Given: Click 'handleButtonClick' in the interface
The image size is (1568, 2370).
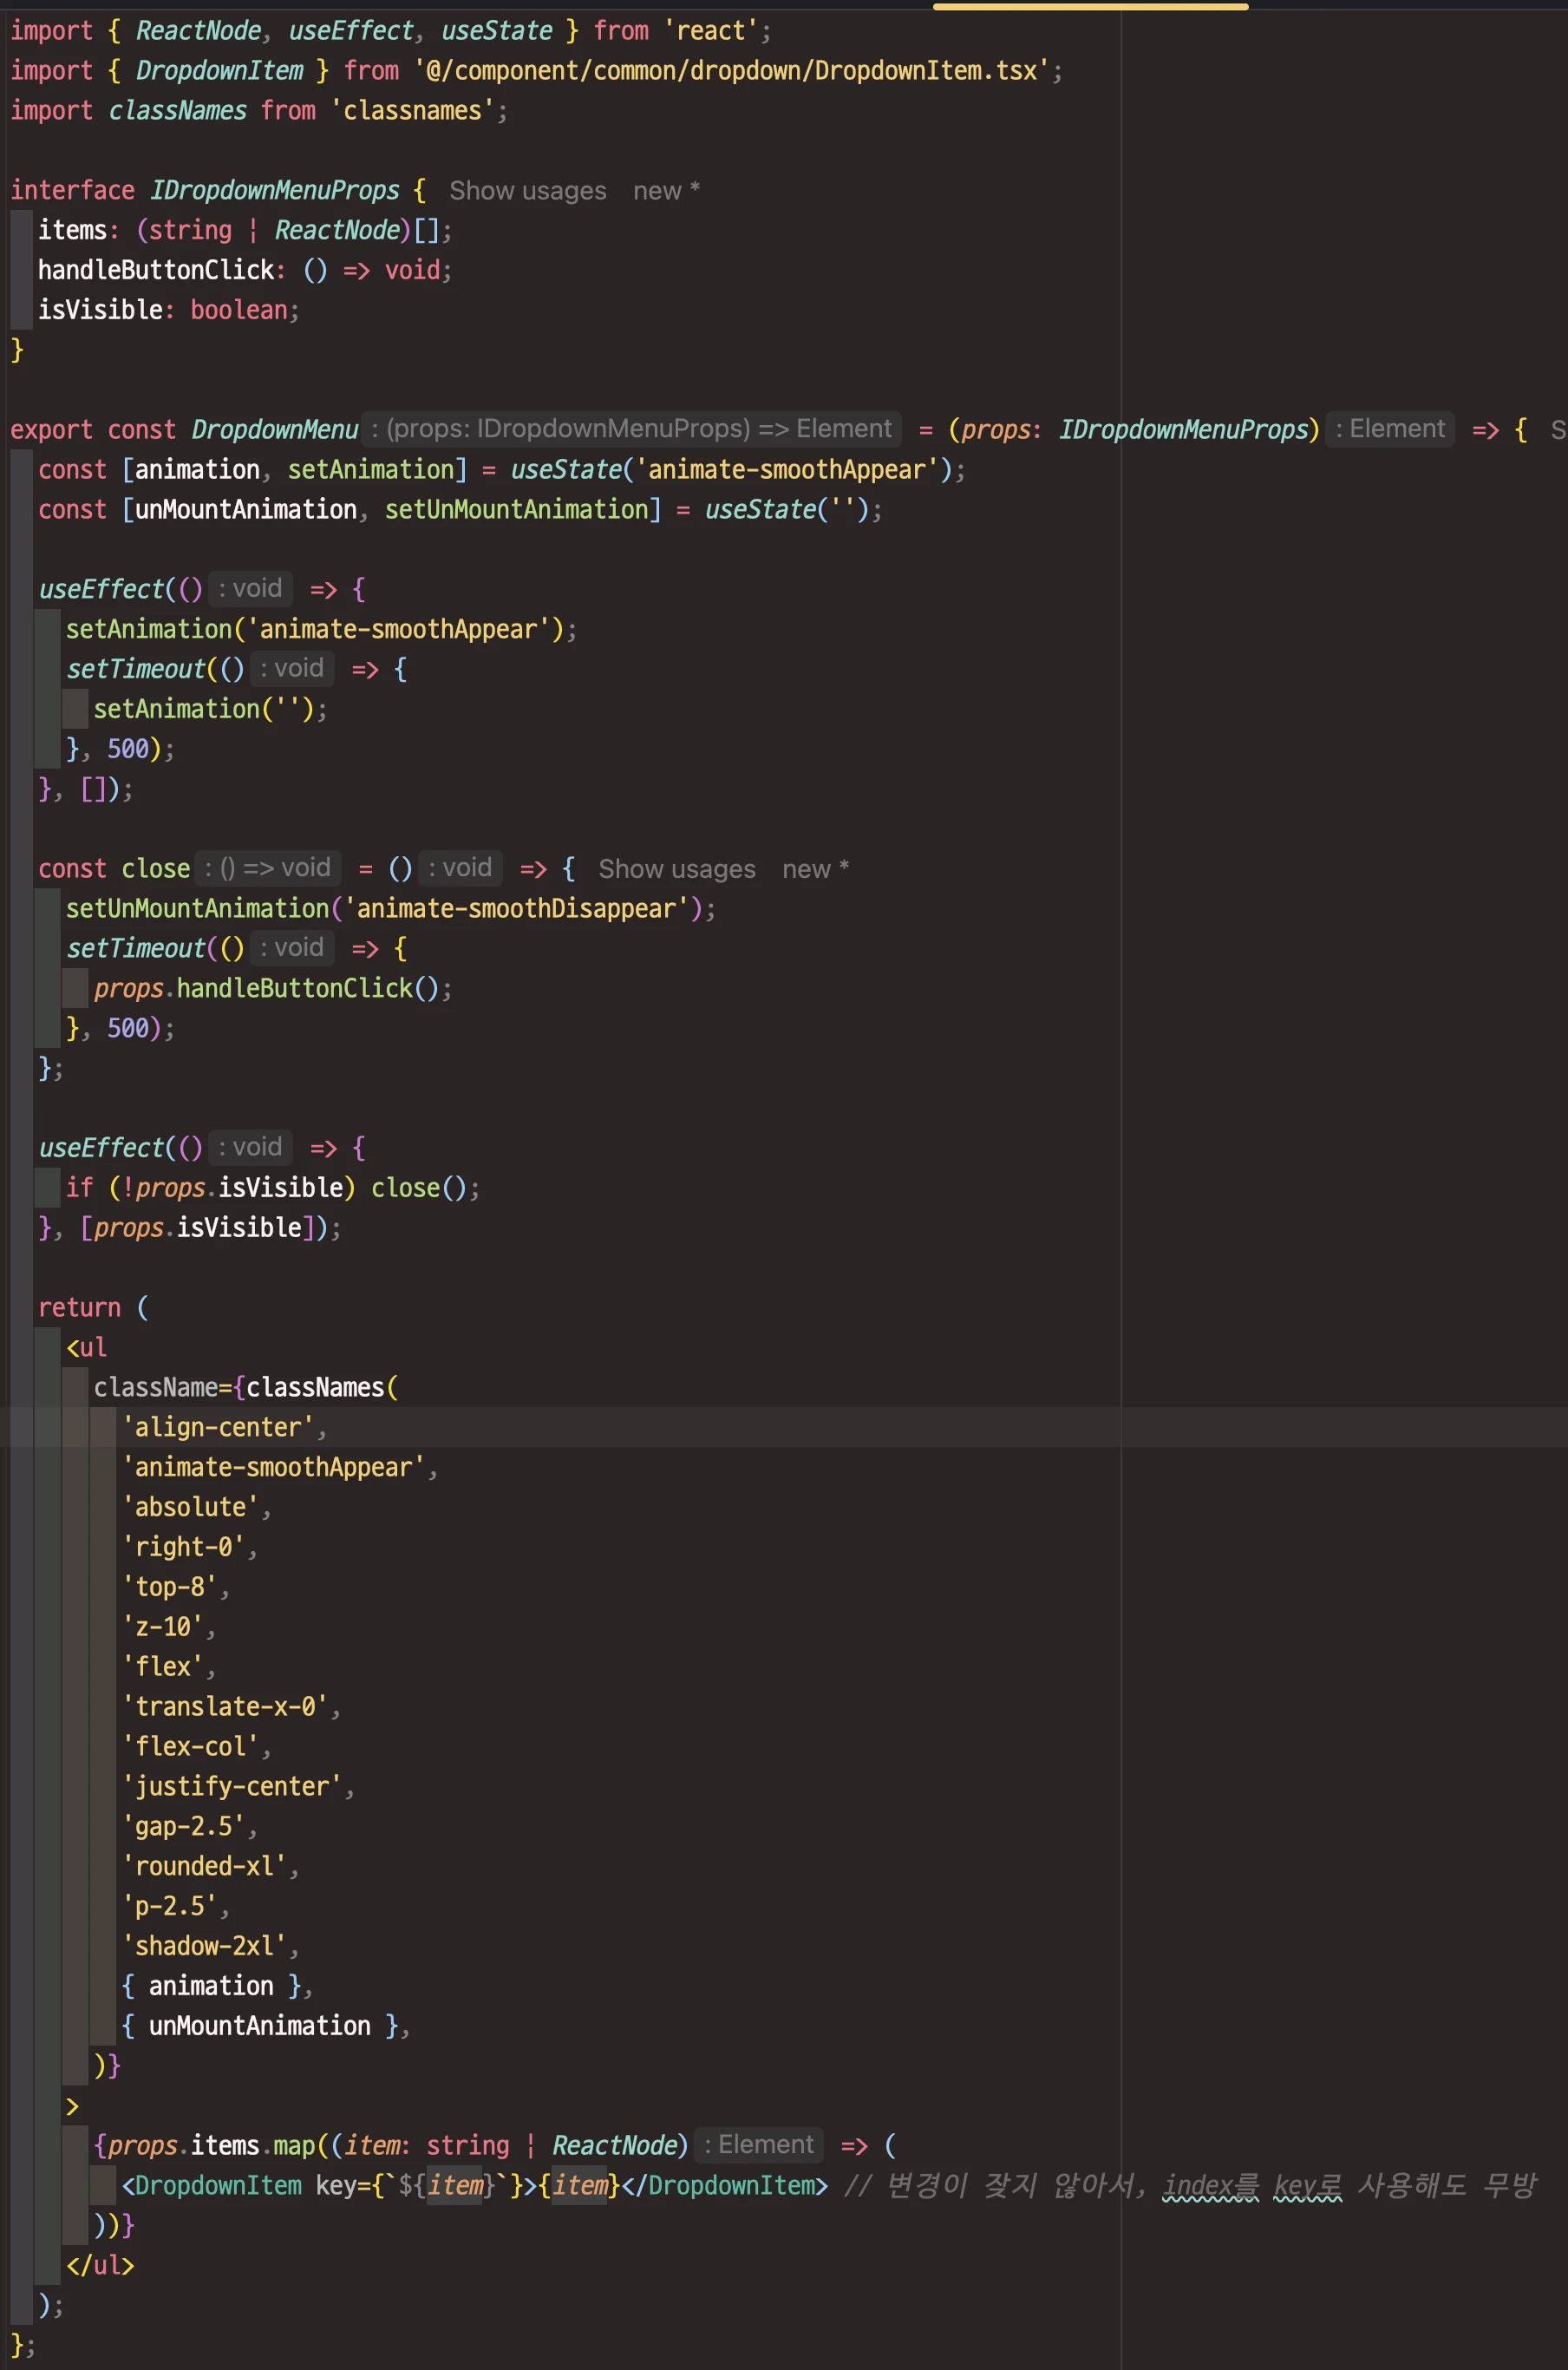Looking at the screenshot, I should tap(156, 270).
